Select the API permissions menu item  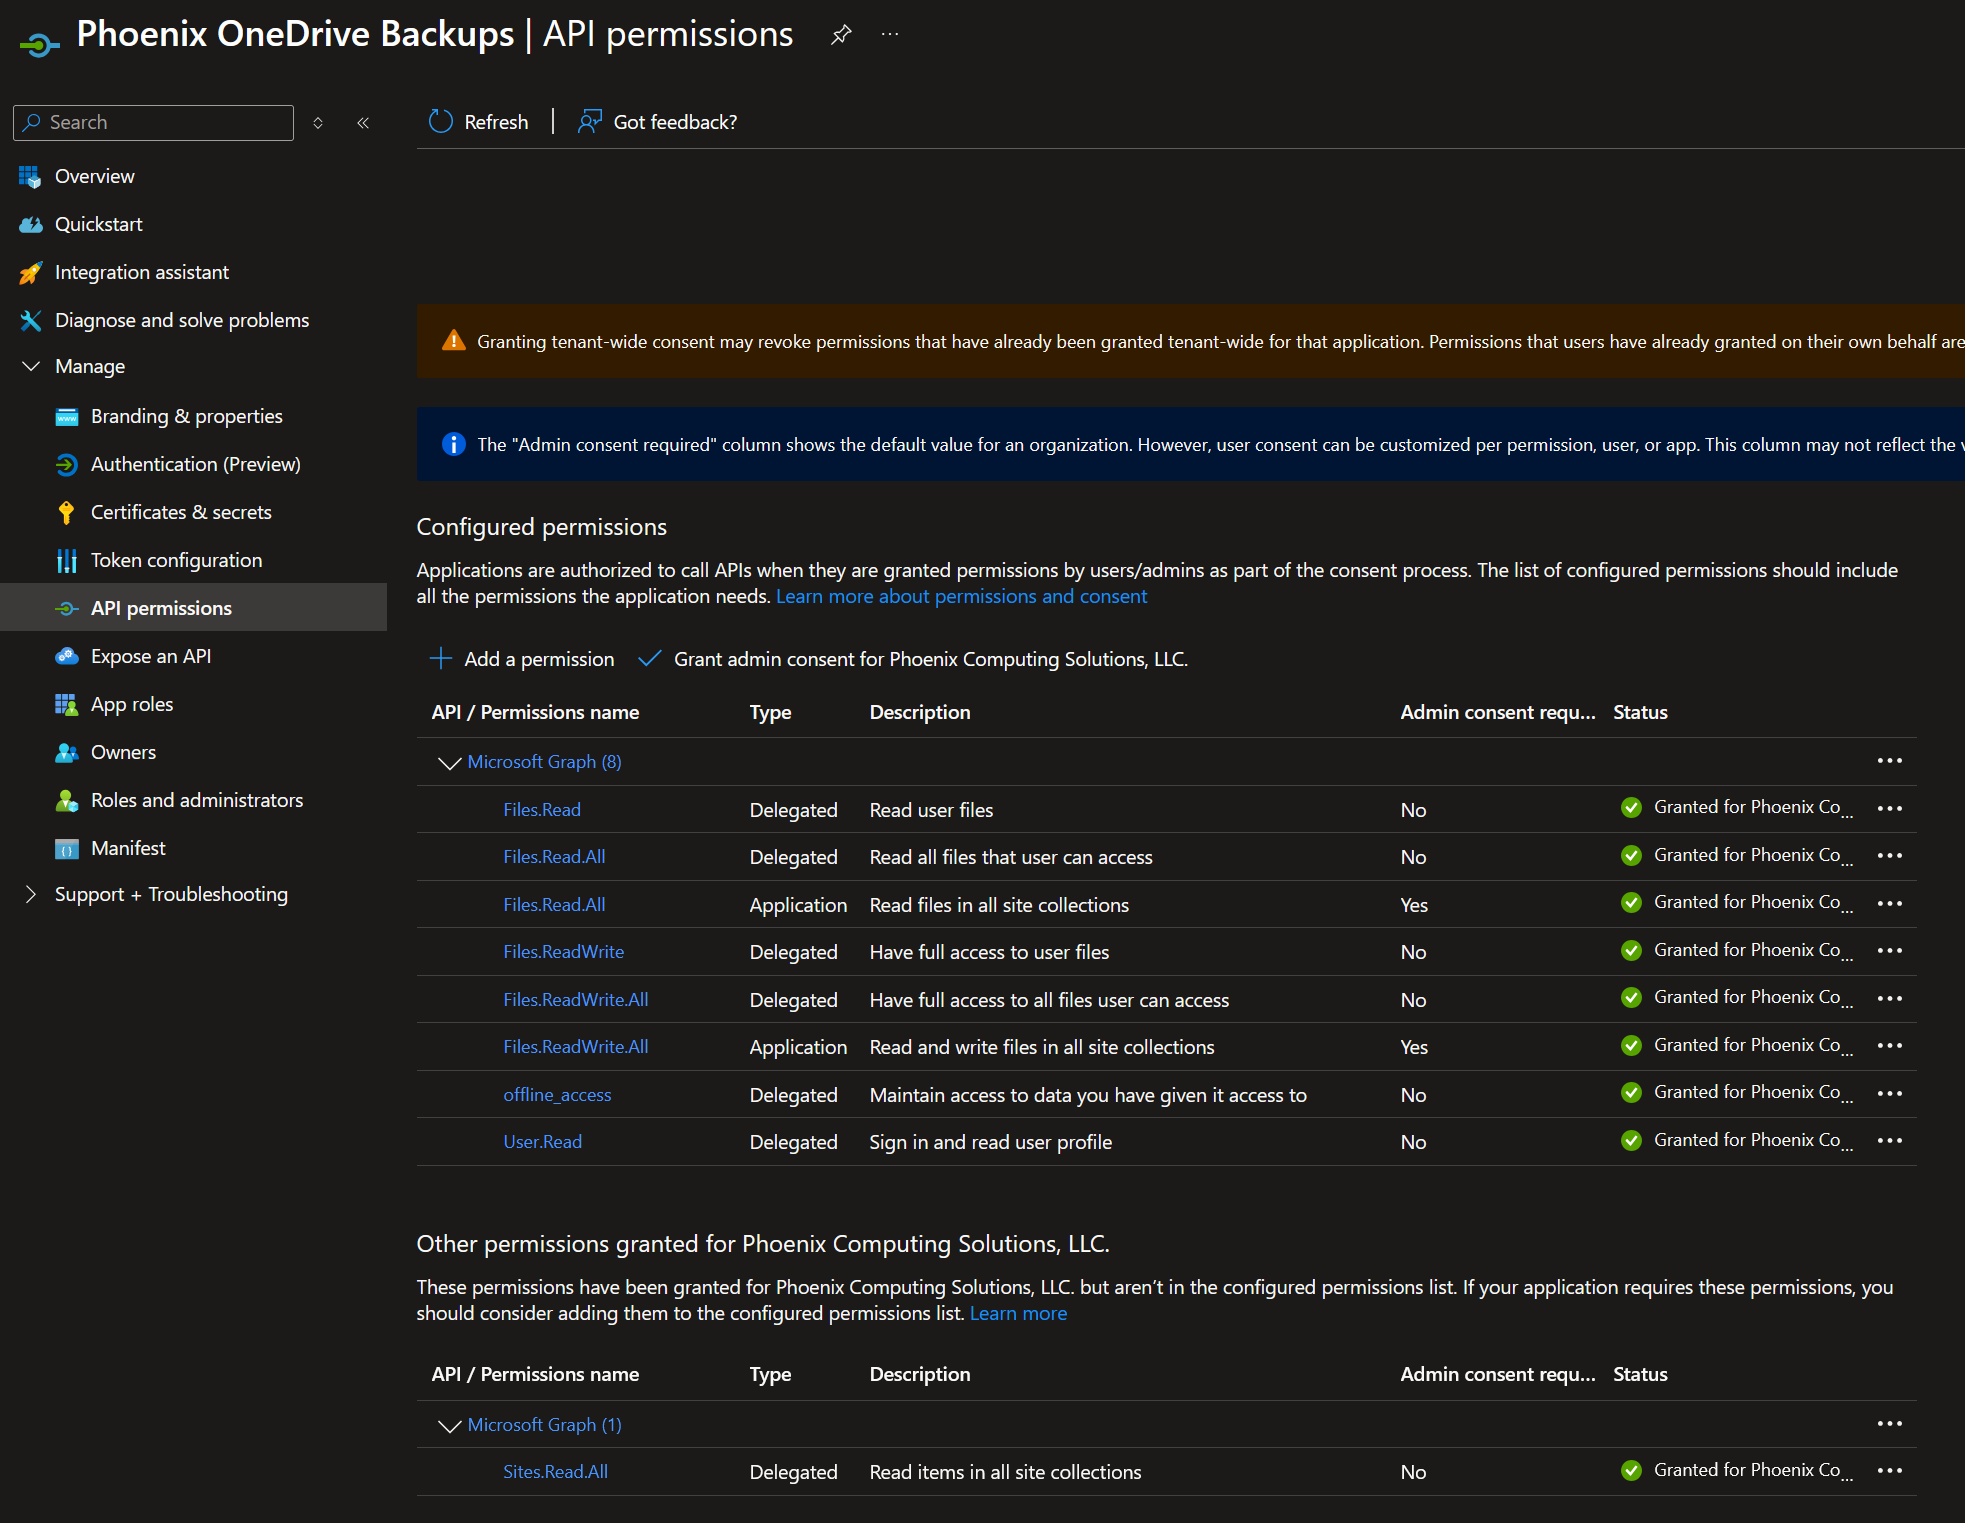click(x=193, y=608)
